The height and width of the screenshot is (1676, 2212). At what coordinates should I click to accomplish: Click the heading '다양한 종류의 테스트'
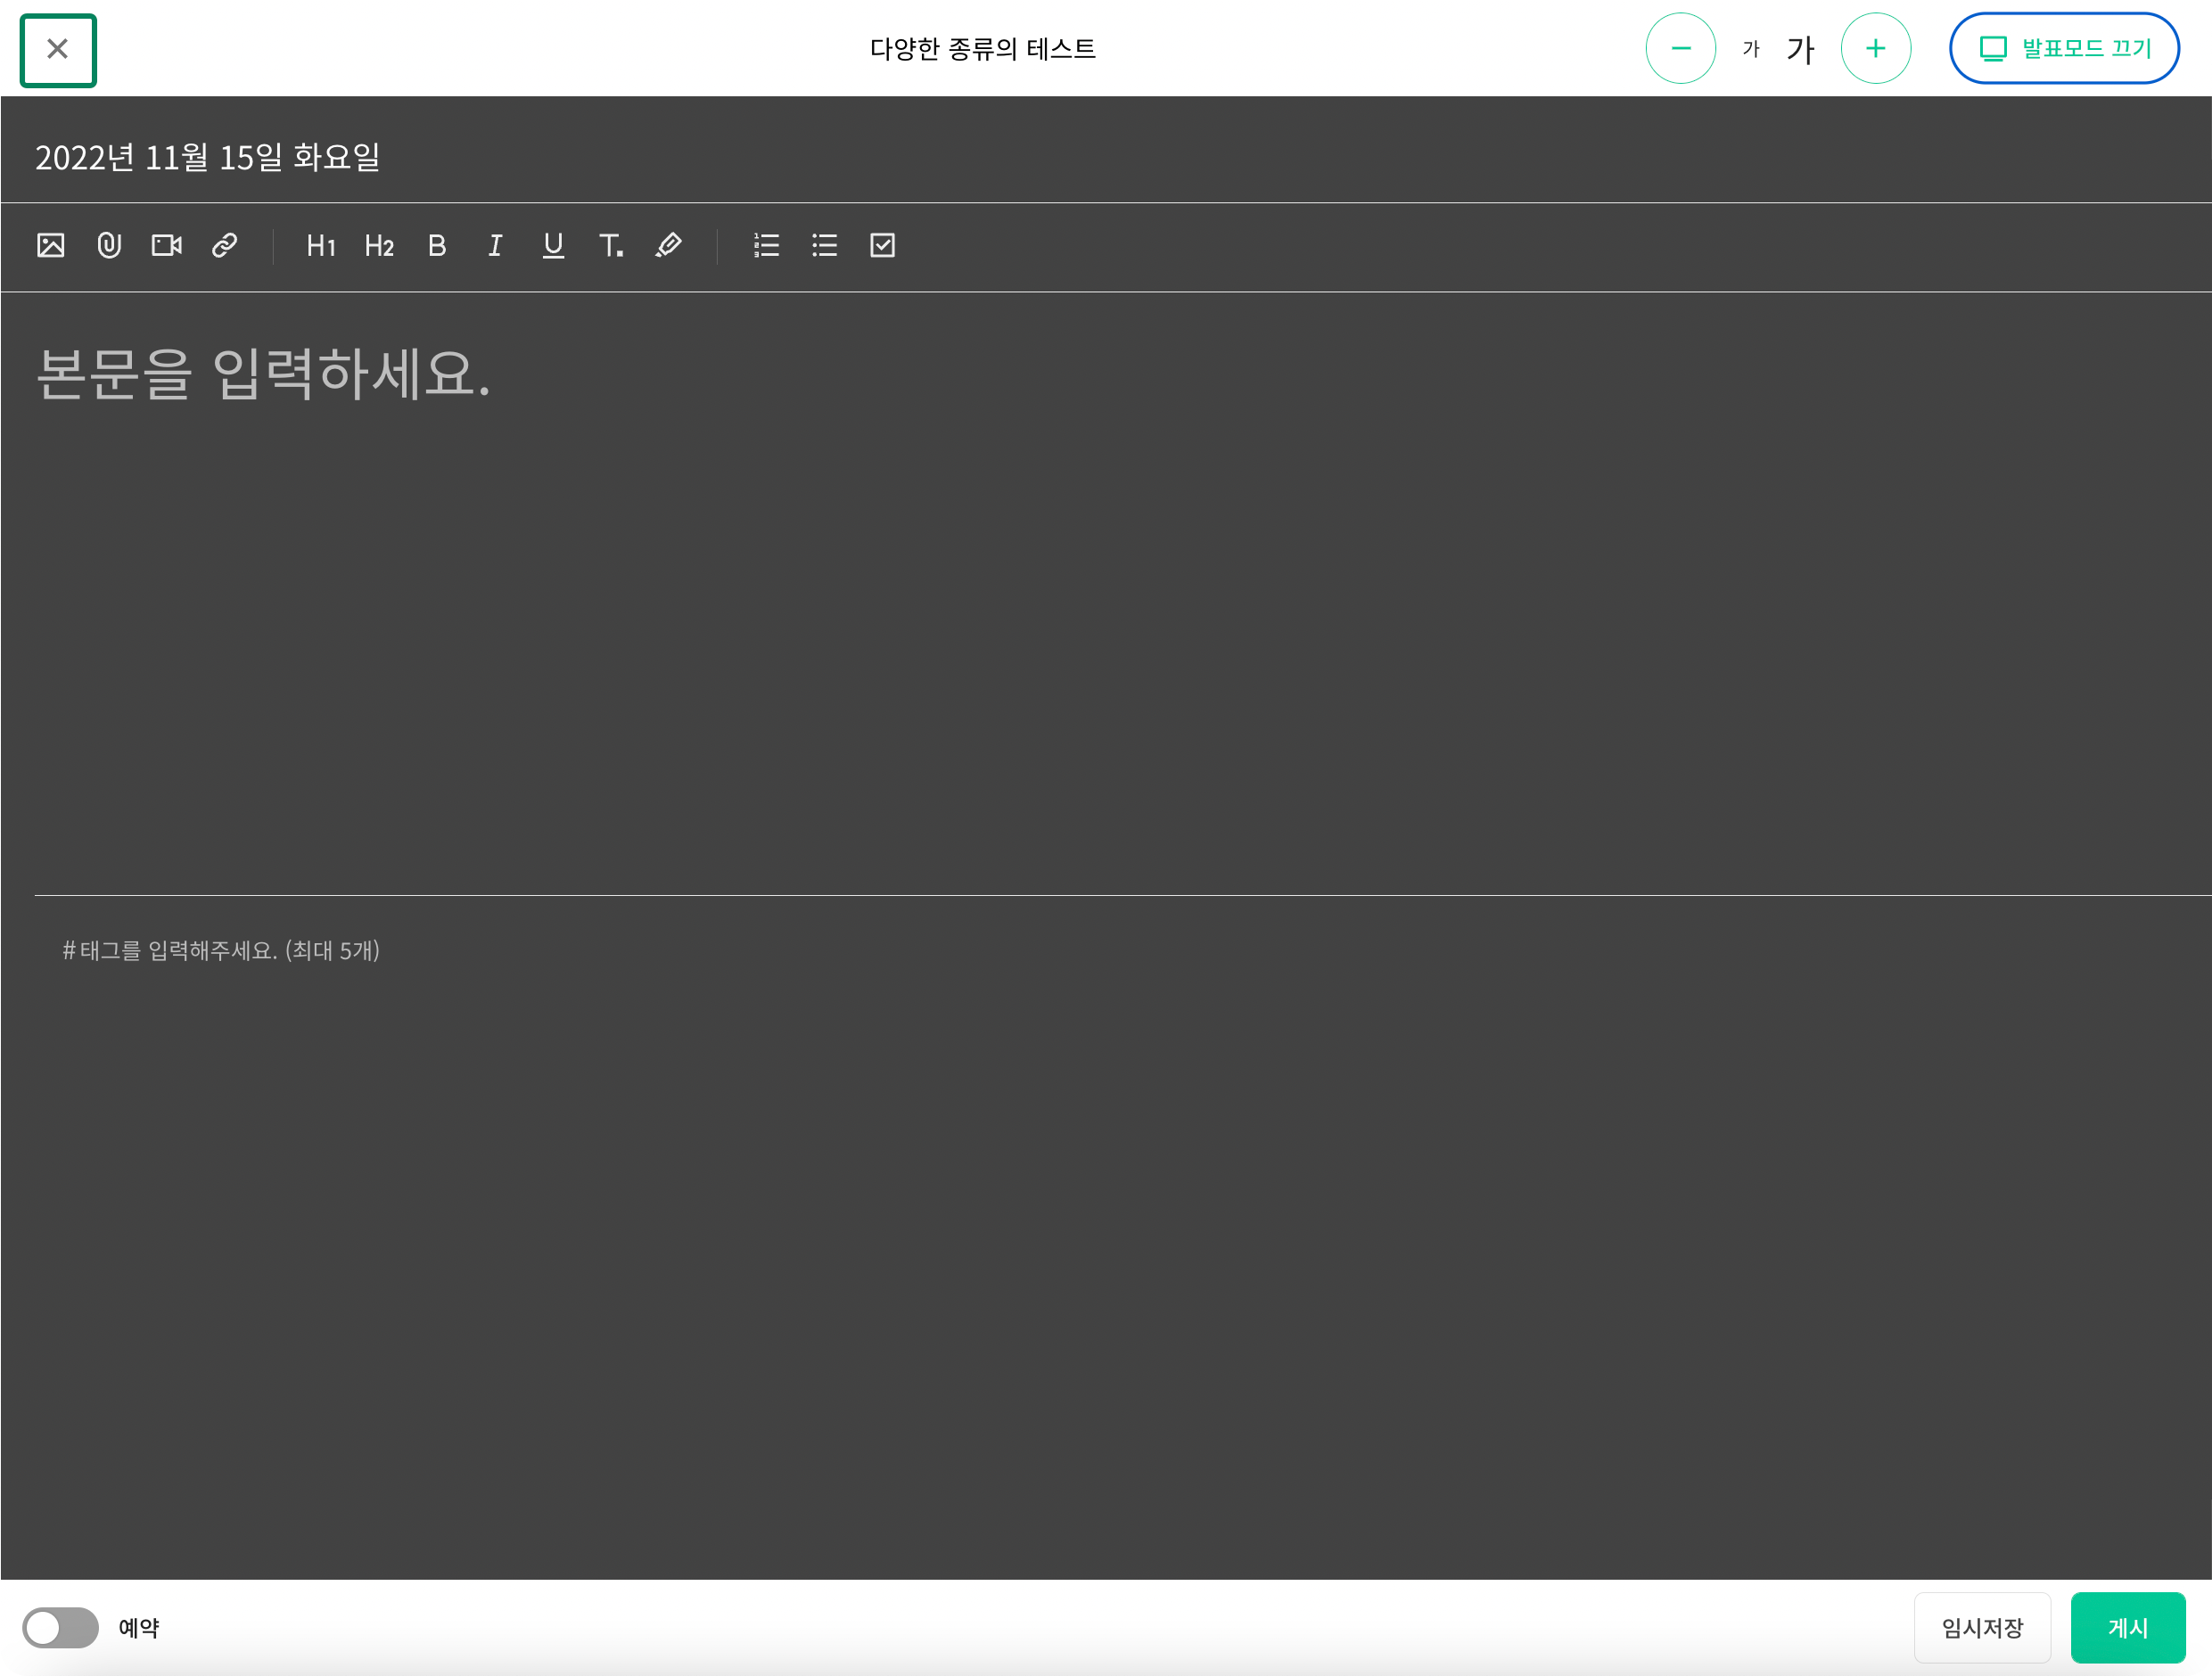[x=983, y=49]
